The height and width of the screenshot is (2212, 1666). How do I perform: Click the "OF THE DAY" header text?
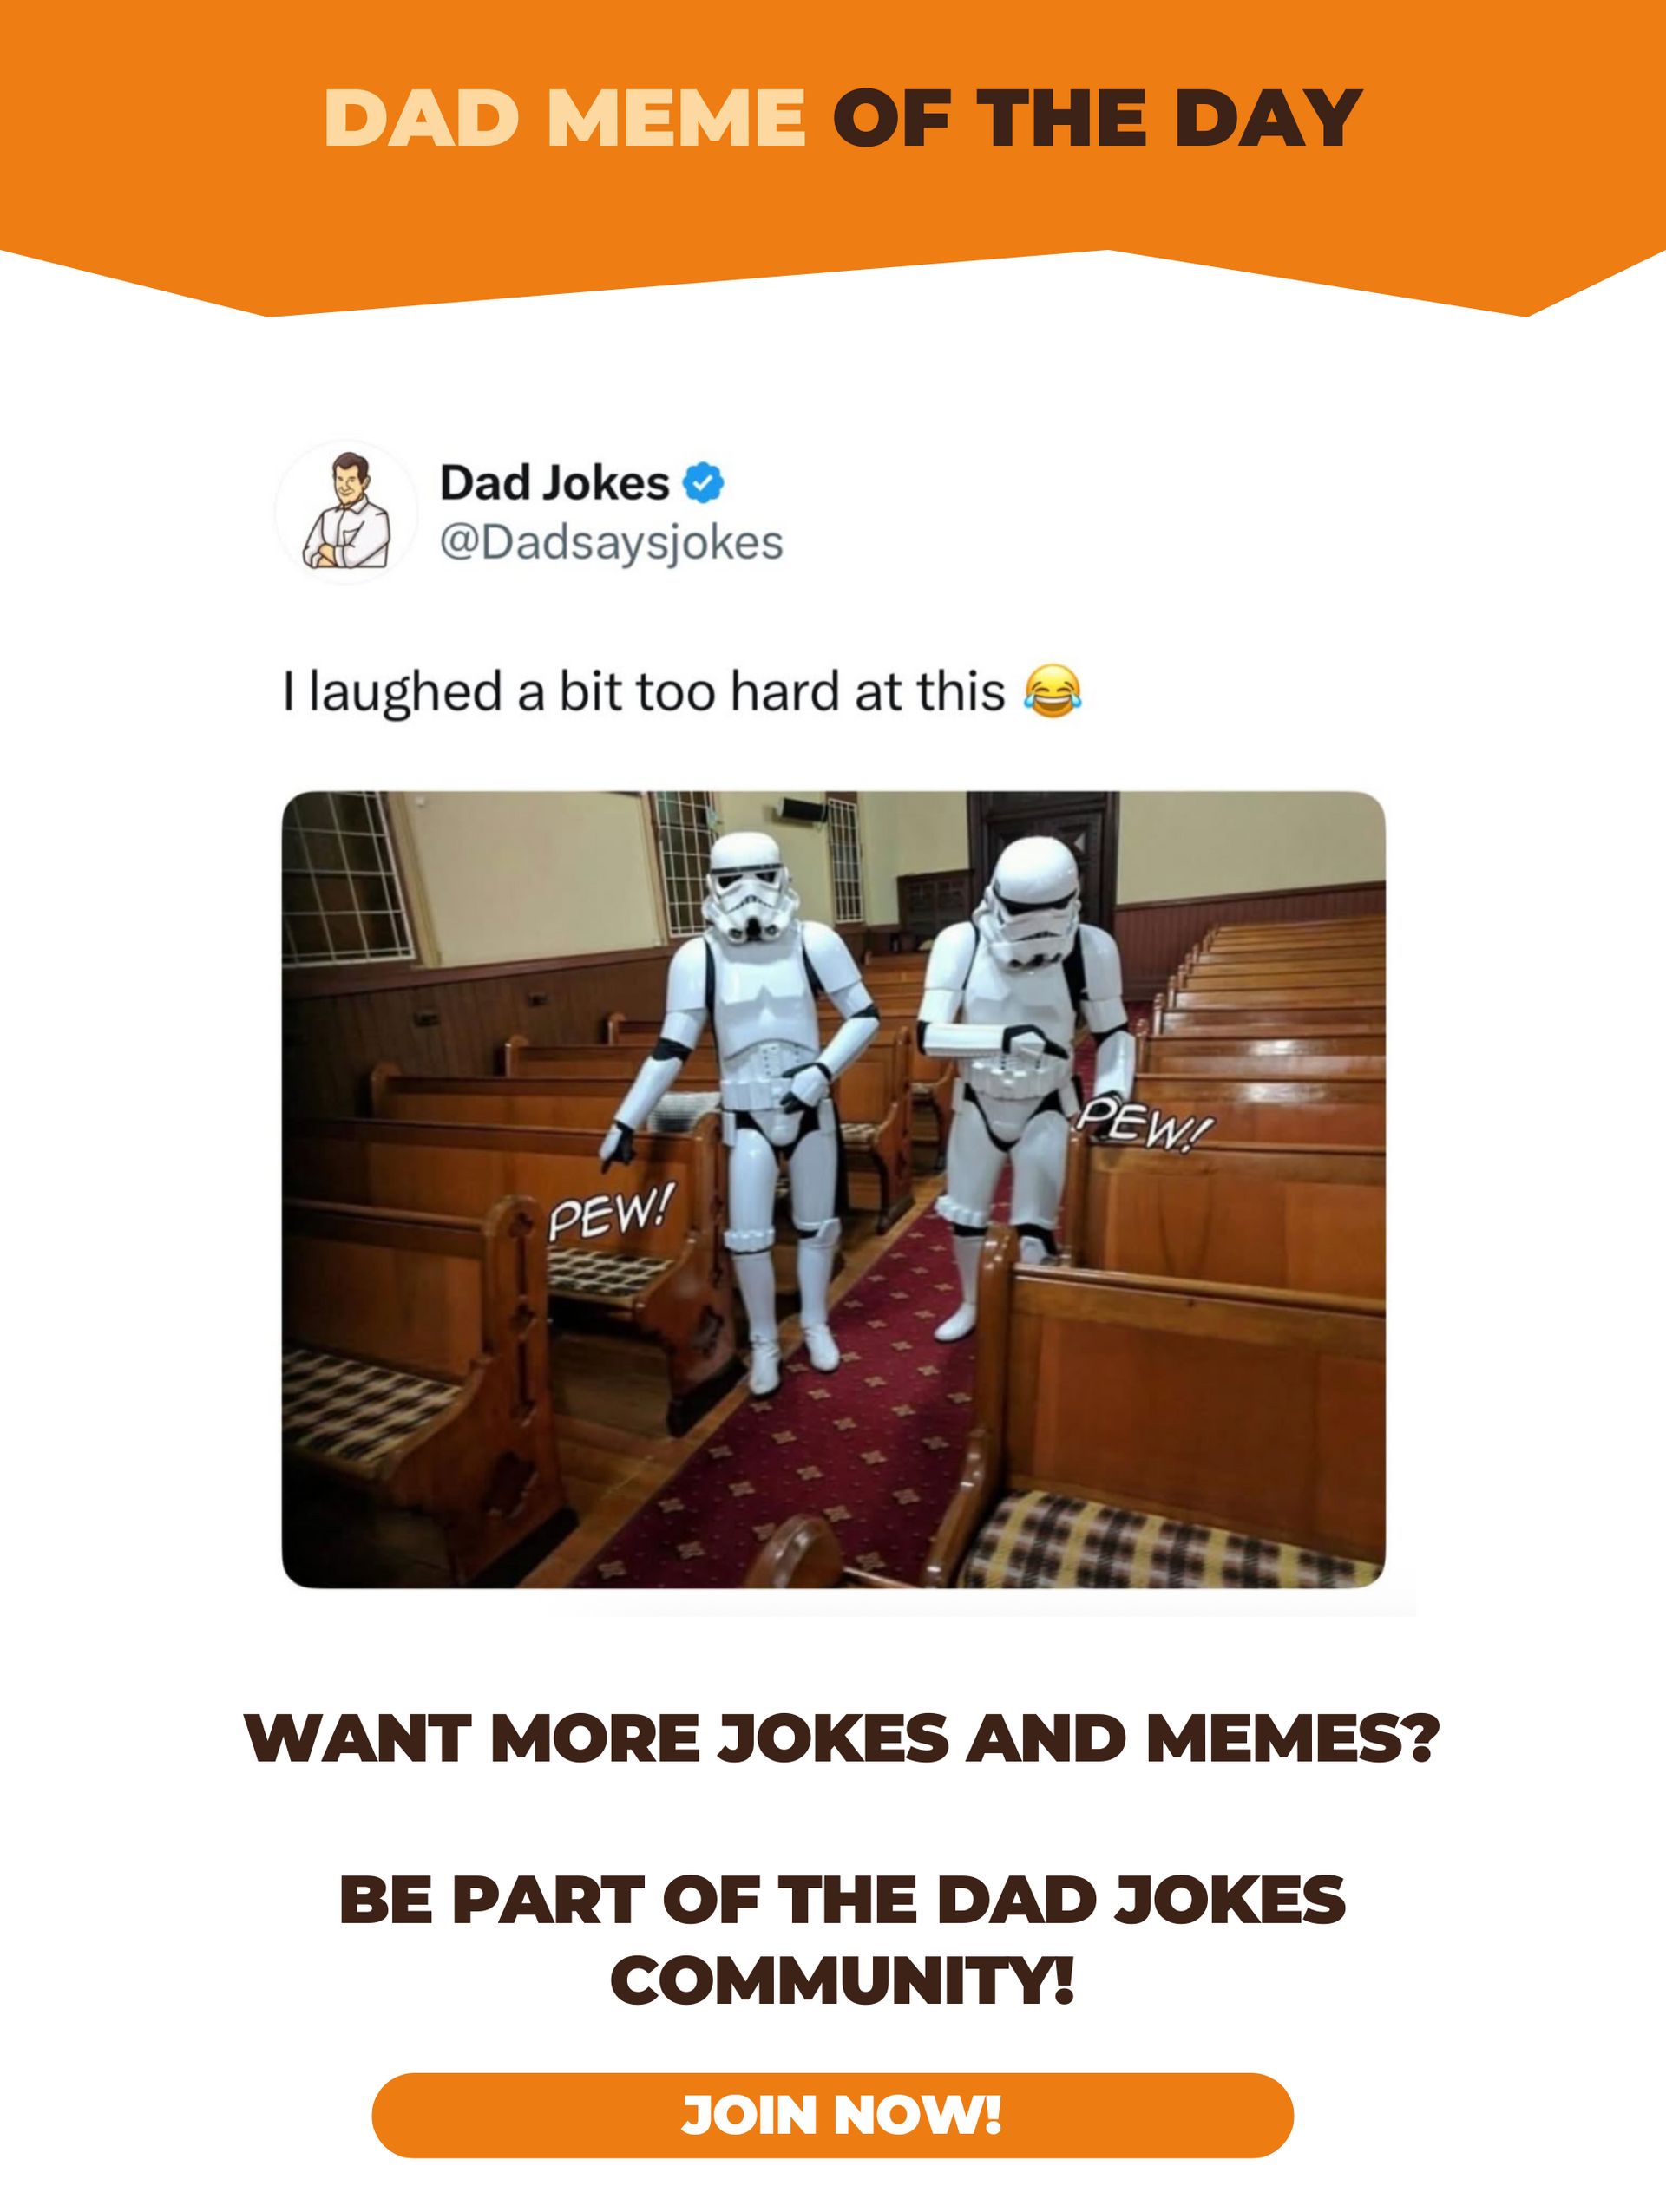[x=1097, y=119]
